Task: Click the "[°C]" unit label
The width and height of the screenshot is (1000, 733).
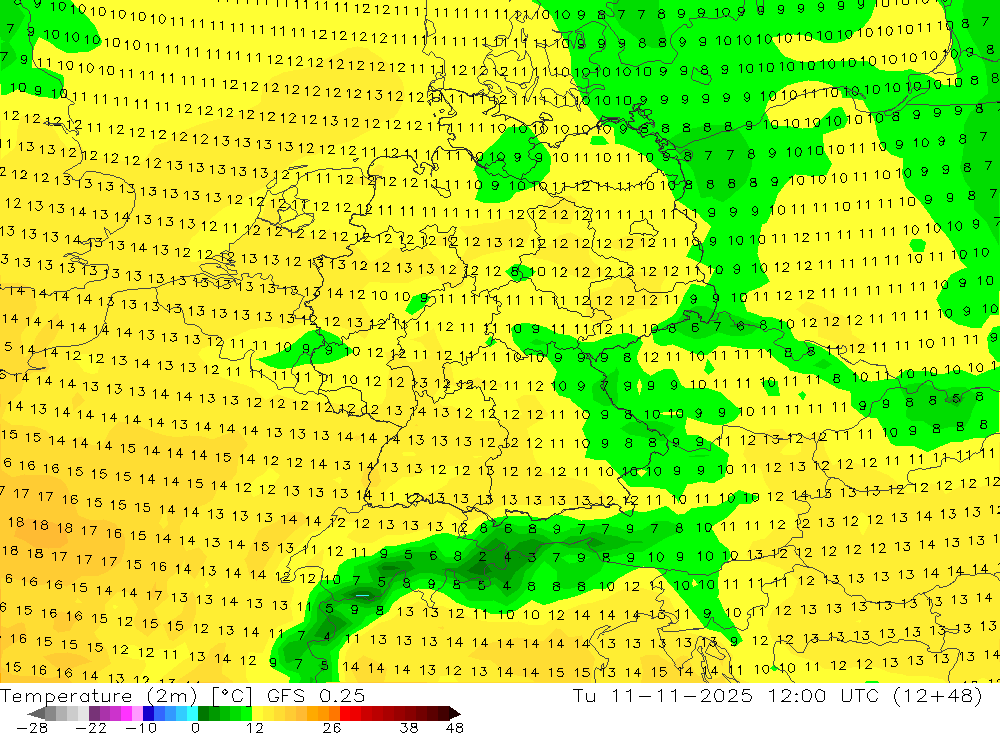Action: point(232,696)
